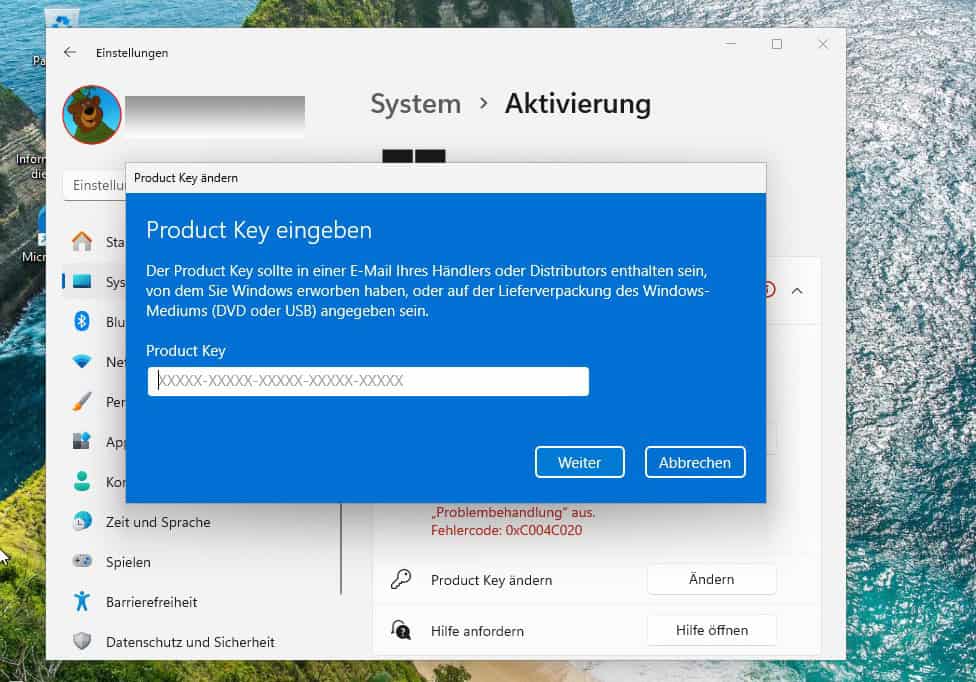Screen dimensions: 976x682
Task: Click the Start home icon in sidebar
Action: (83, 242)
